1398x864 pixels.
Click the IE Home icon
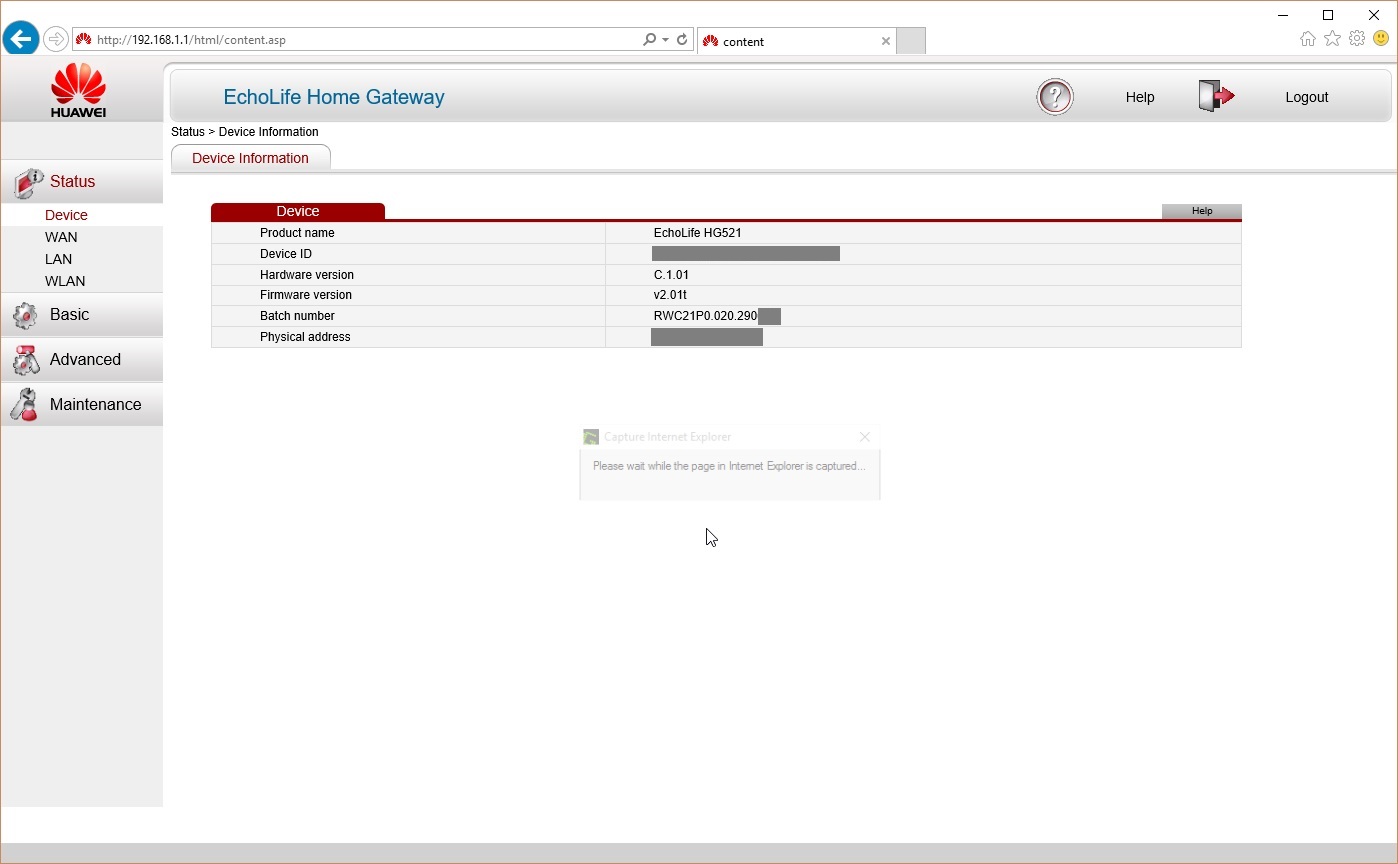pos(1308,39)
